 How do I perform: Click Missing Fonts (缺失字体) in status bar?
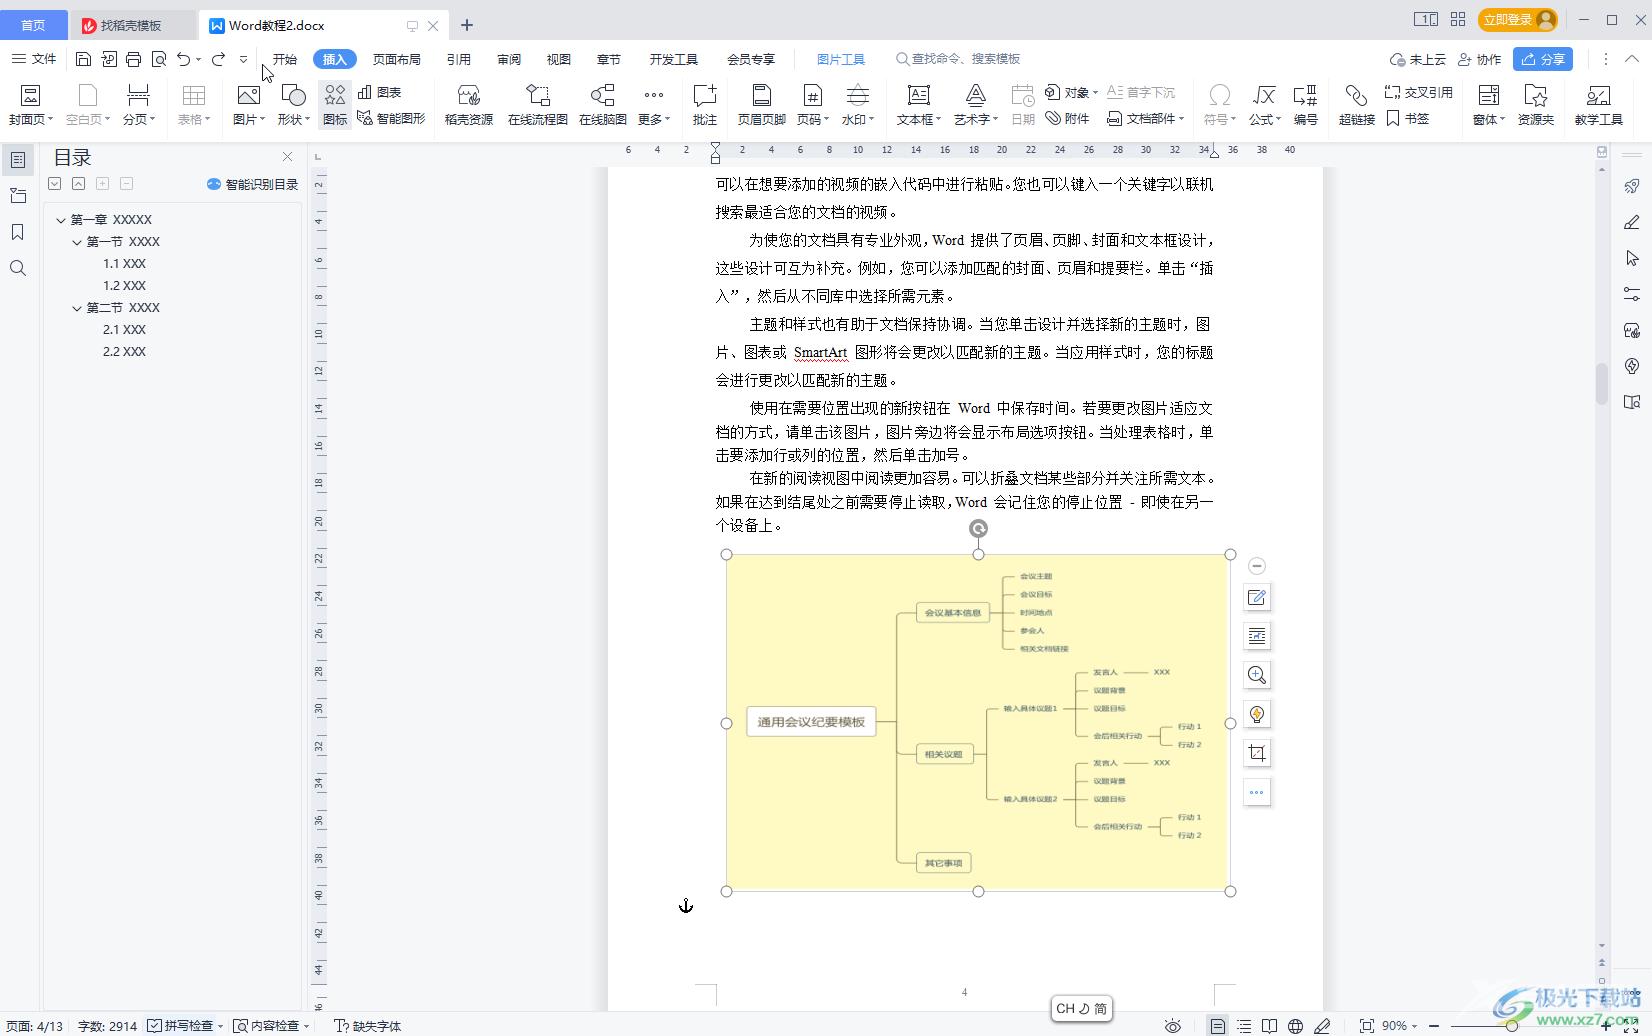367,1025
